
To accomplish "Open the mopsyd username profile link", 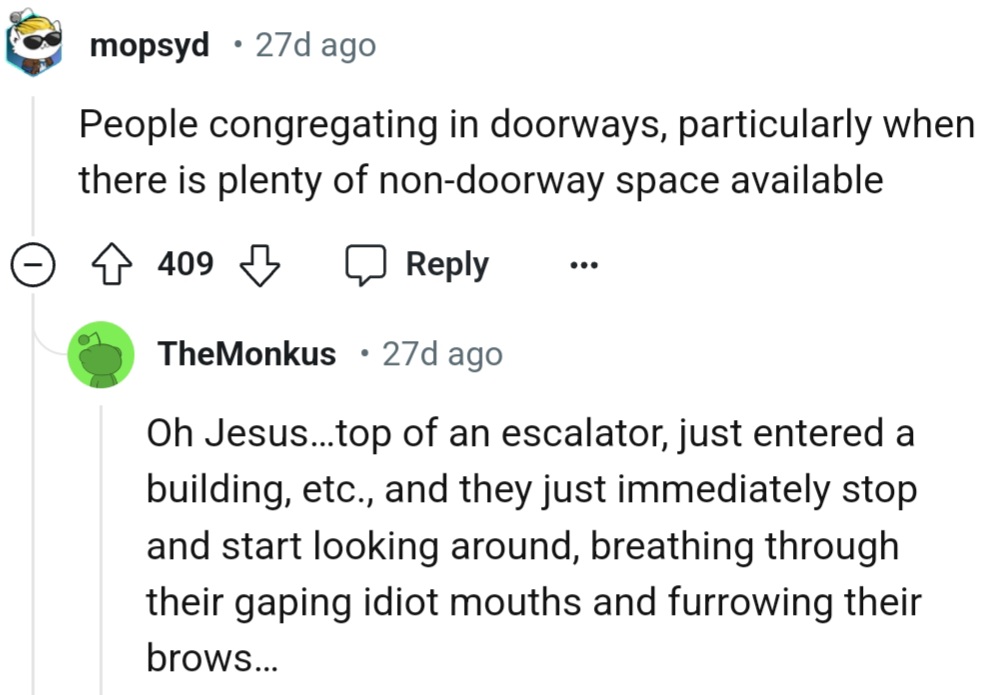I will 150,45.
